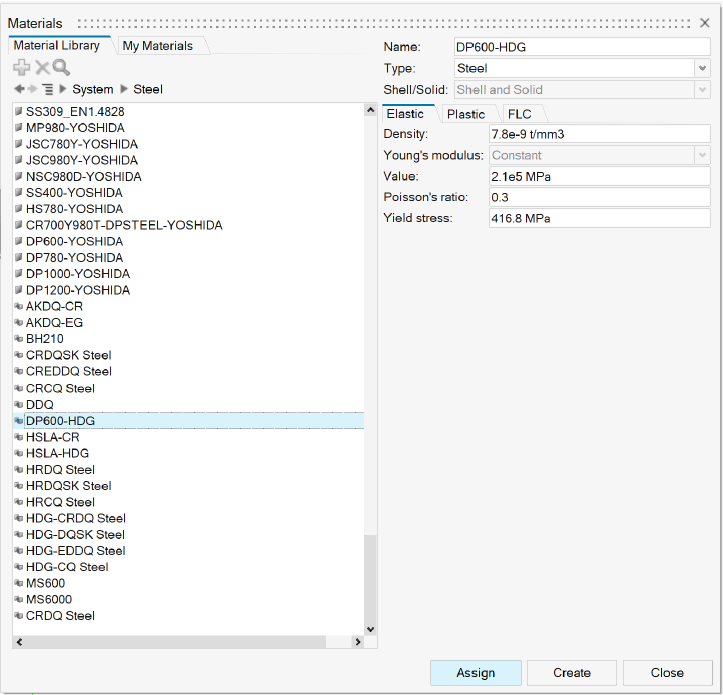Image resolution: width=723 pixels, height=695 pixels.
Task: Click the Create button
Action: point(571,673)
